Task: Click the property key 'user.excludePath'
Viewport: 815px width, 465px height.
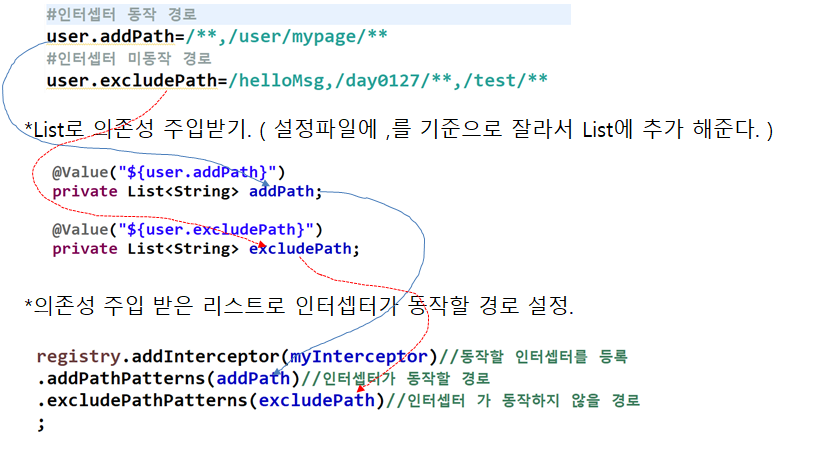Action: 132,81
